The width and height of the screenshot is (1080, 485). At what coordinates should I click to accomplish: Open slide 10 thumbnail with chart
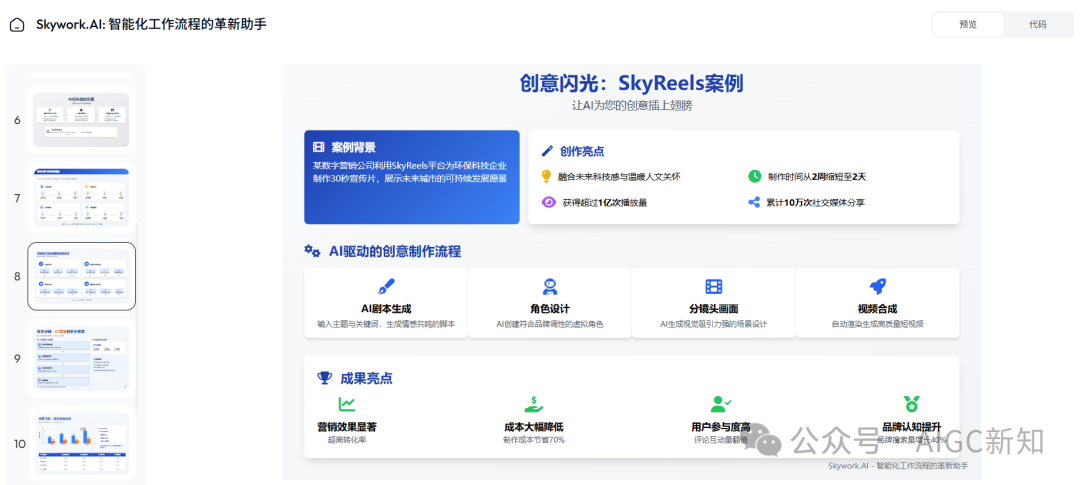click(81, 444)
